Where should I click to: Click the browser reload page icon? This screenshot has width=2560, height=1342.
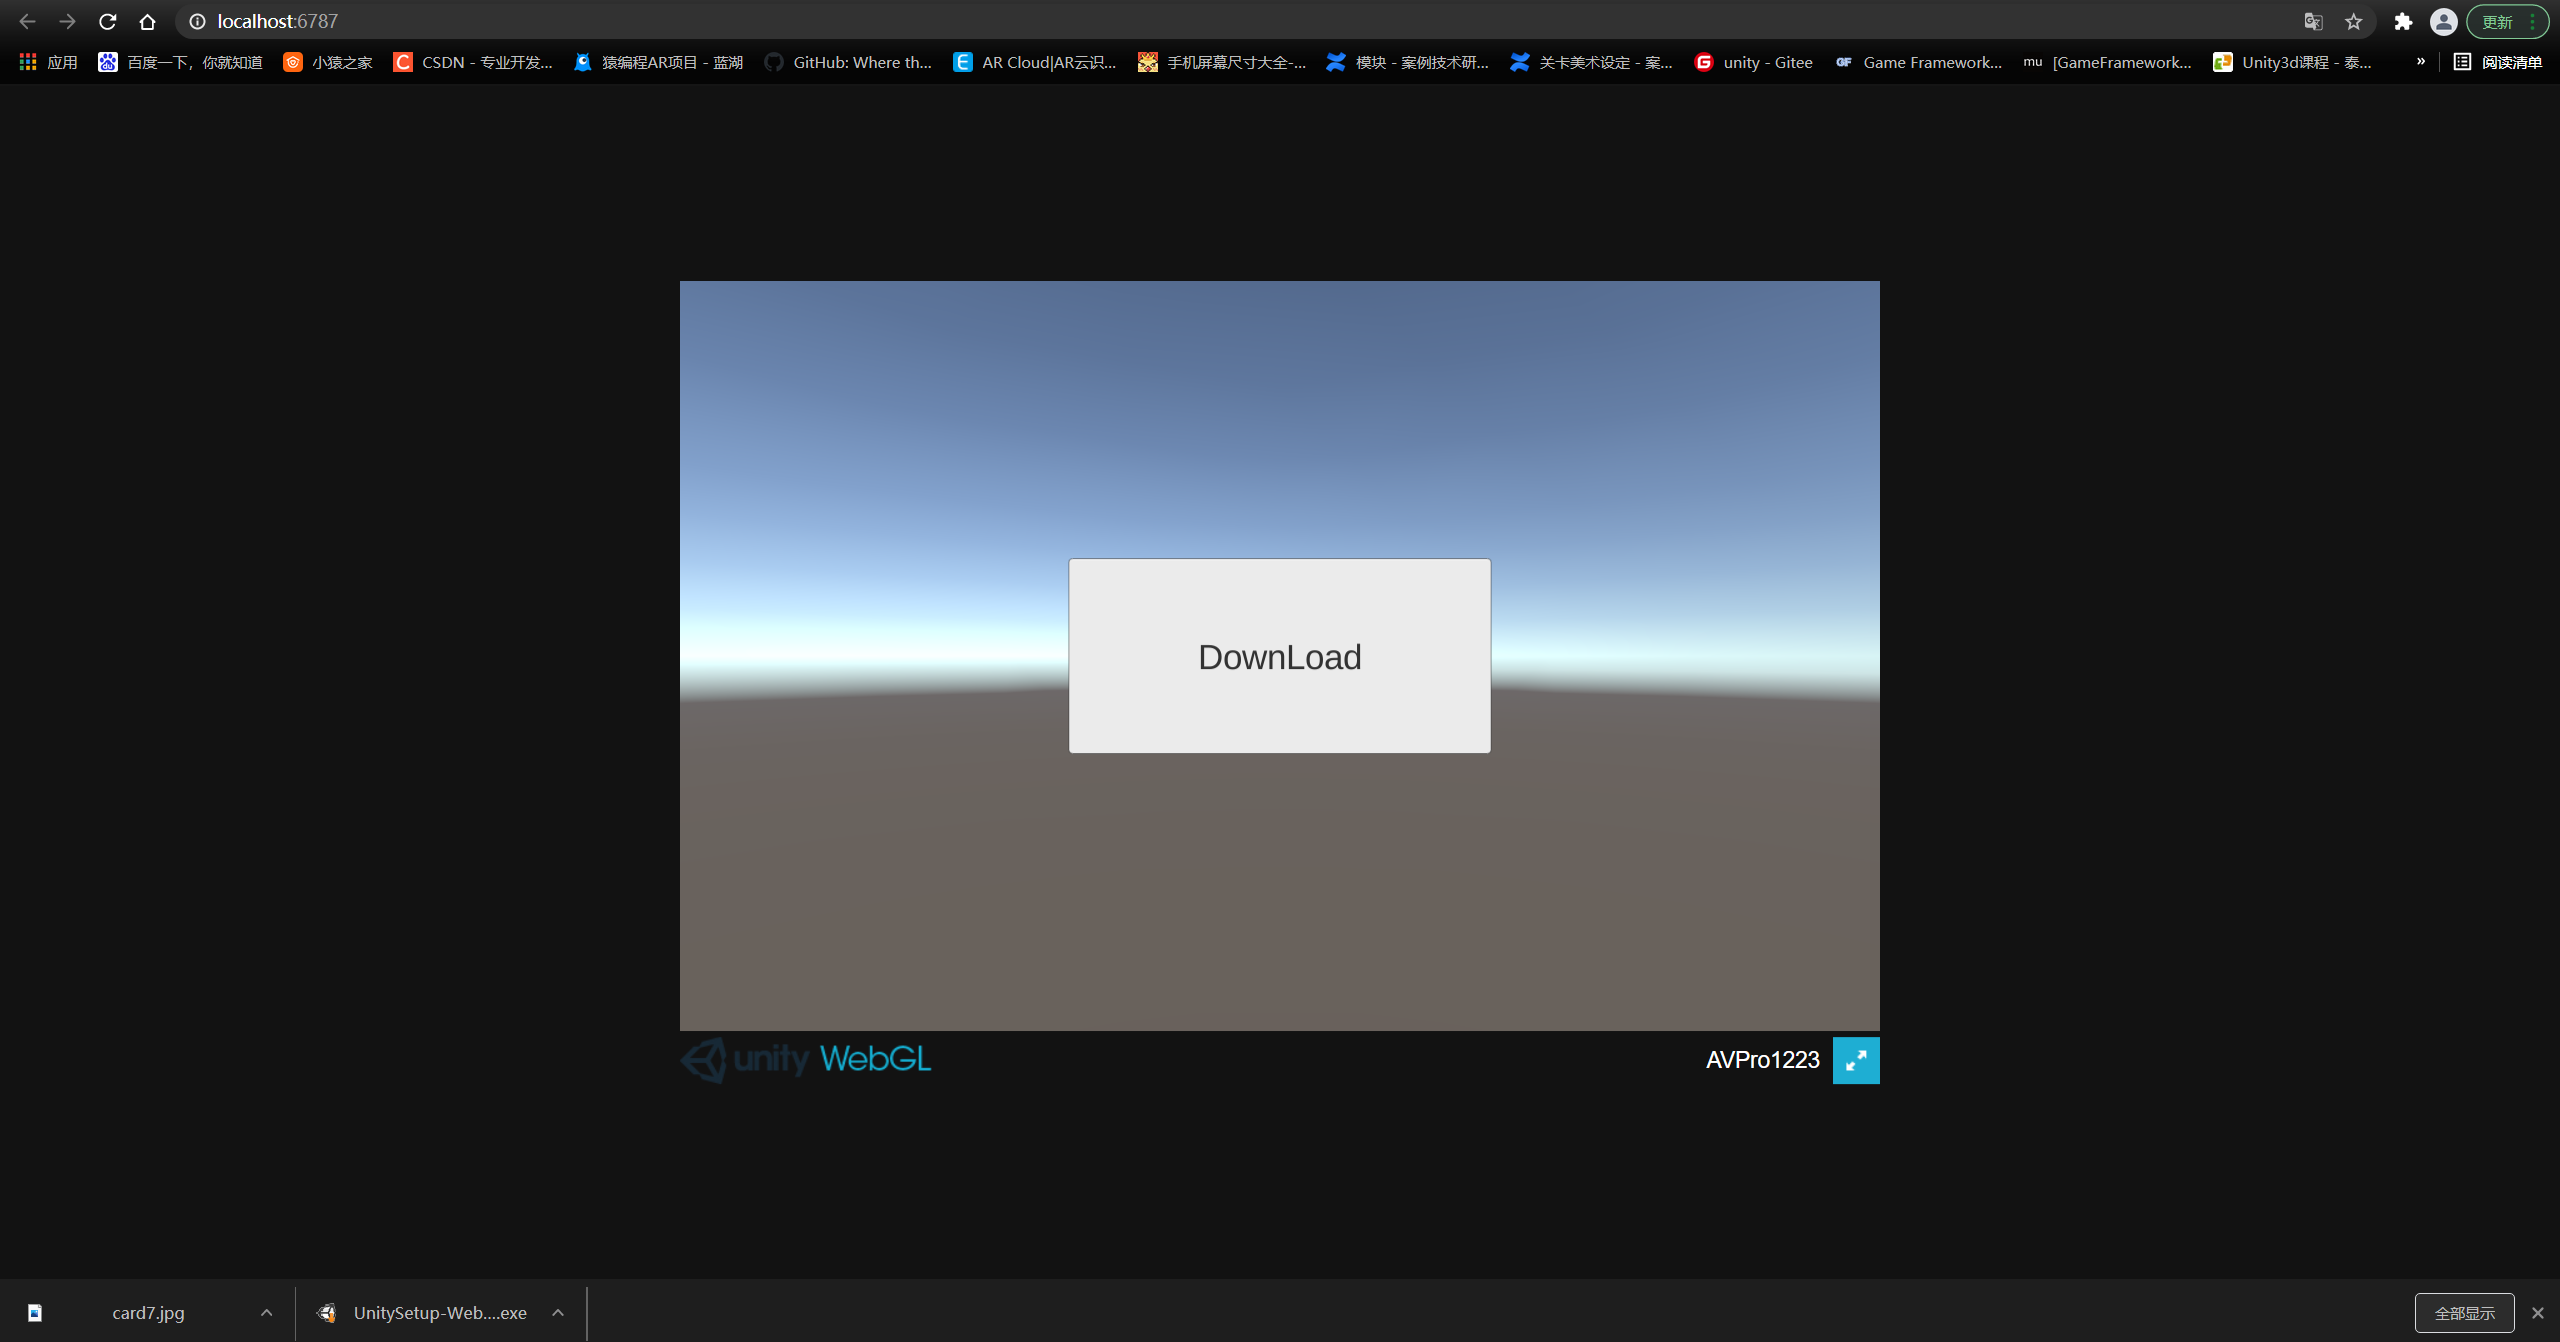[108, 21]
